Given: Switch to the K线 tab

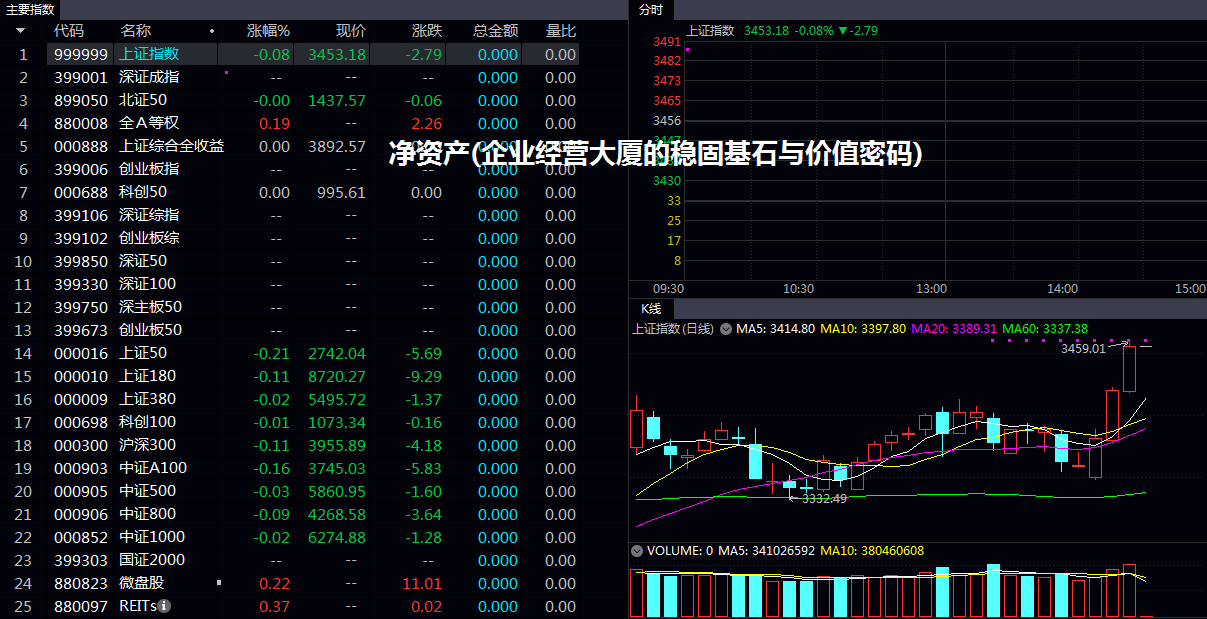Looking at the screenshot, I should coord(652,308).
